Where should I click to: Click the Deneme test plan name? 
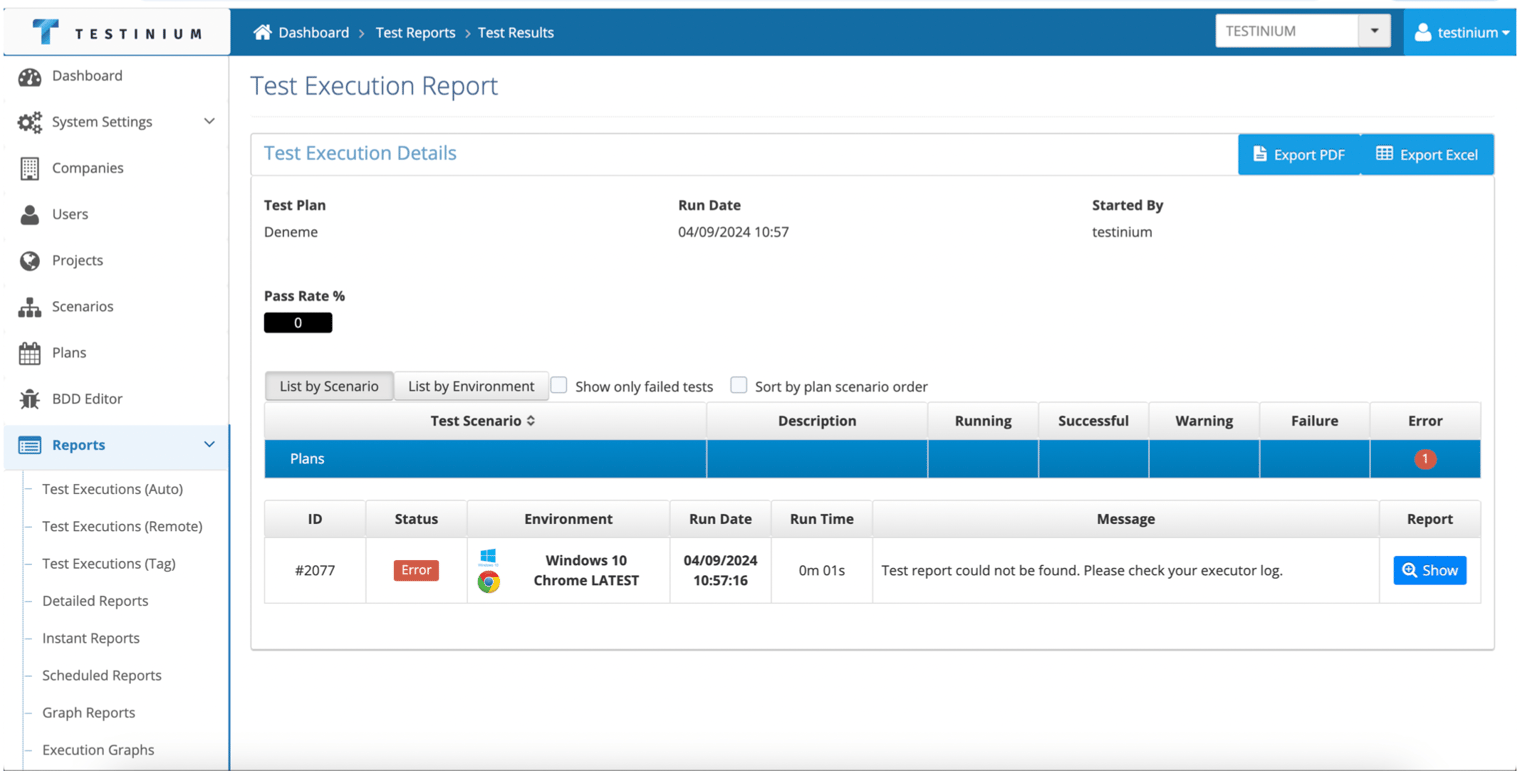[291, 232]
